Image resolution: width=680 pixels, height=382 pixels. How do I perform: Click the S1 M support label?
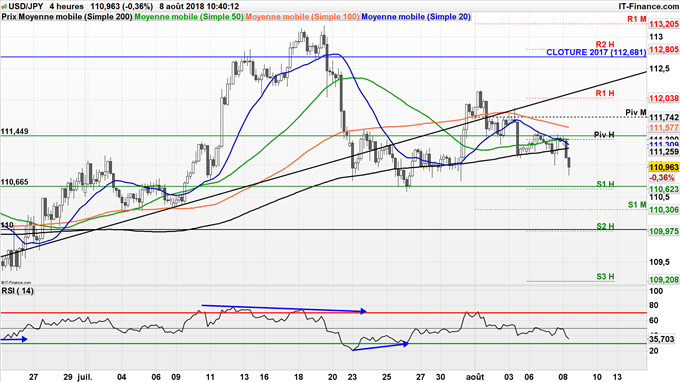point(637,205)
